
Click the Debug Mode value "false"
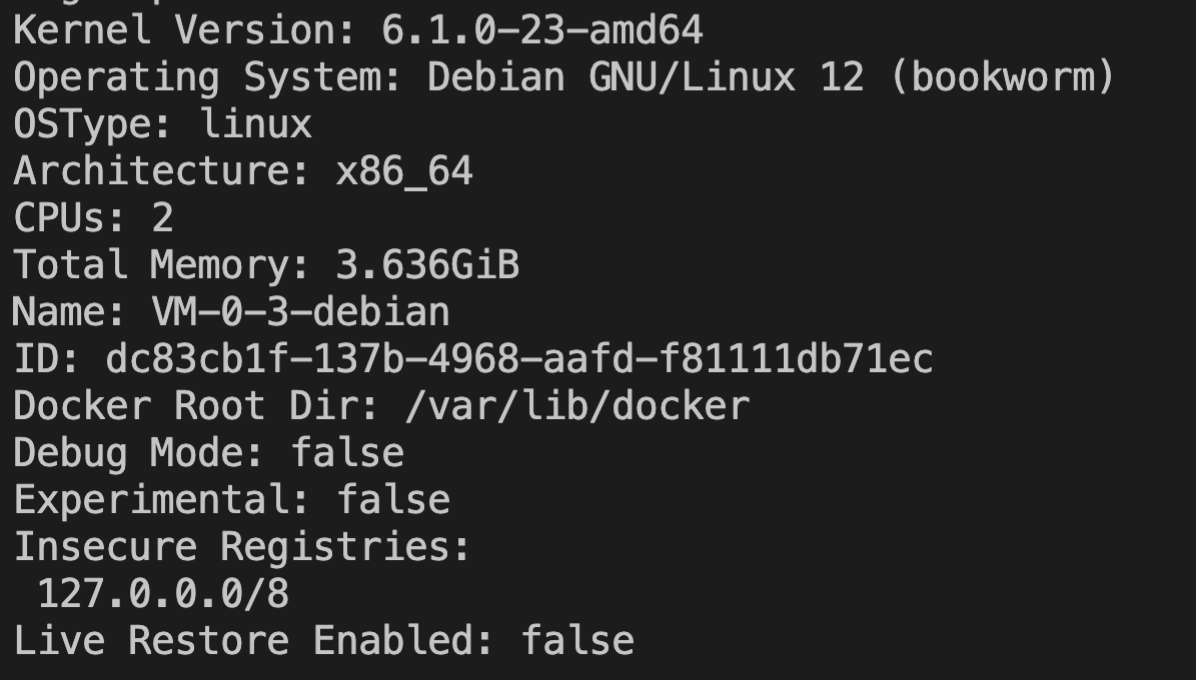click(347, 453)
